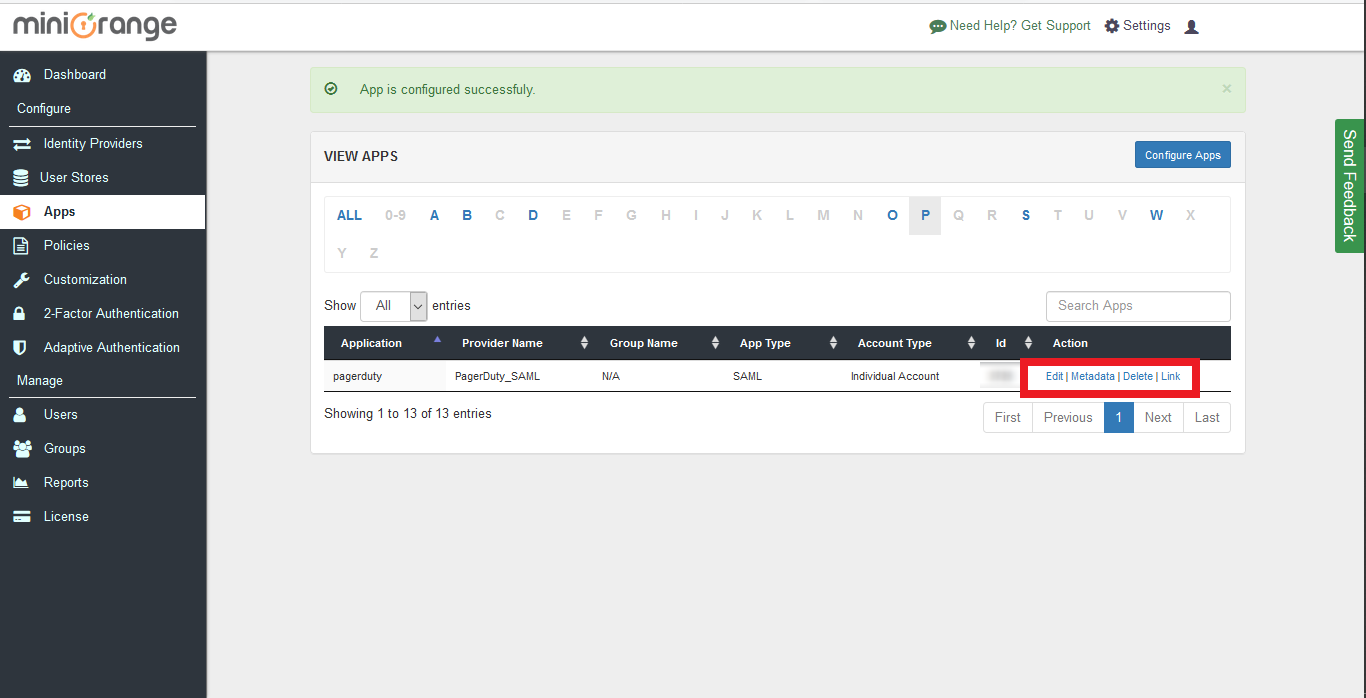Click the pagerduty application cell

click(x=385, y=376)
